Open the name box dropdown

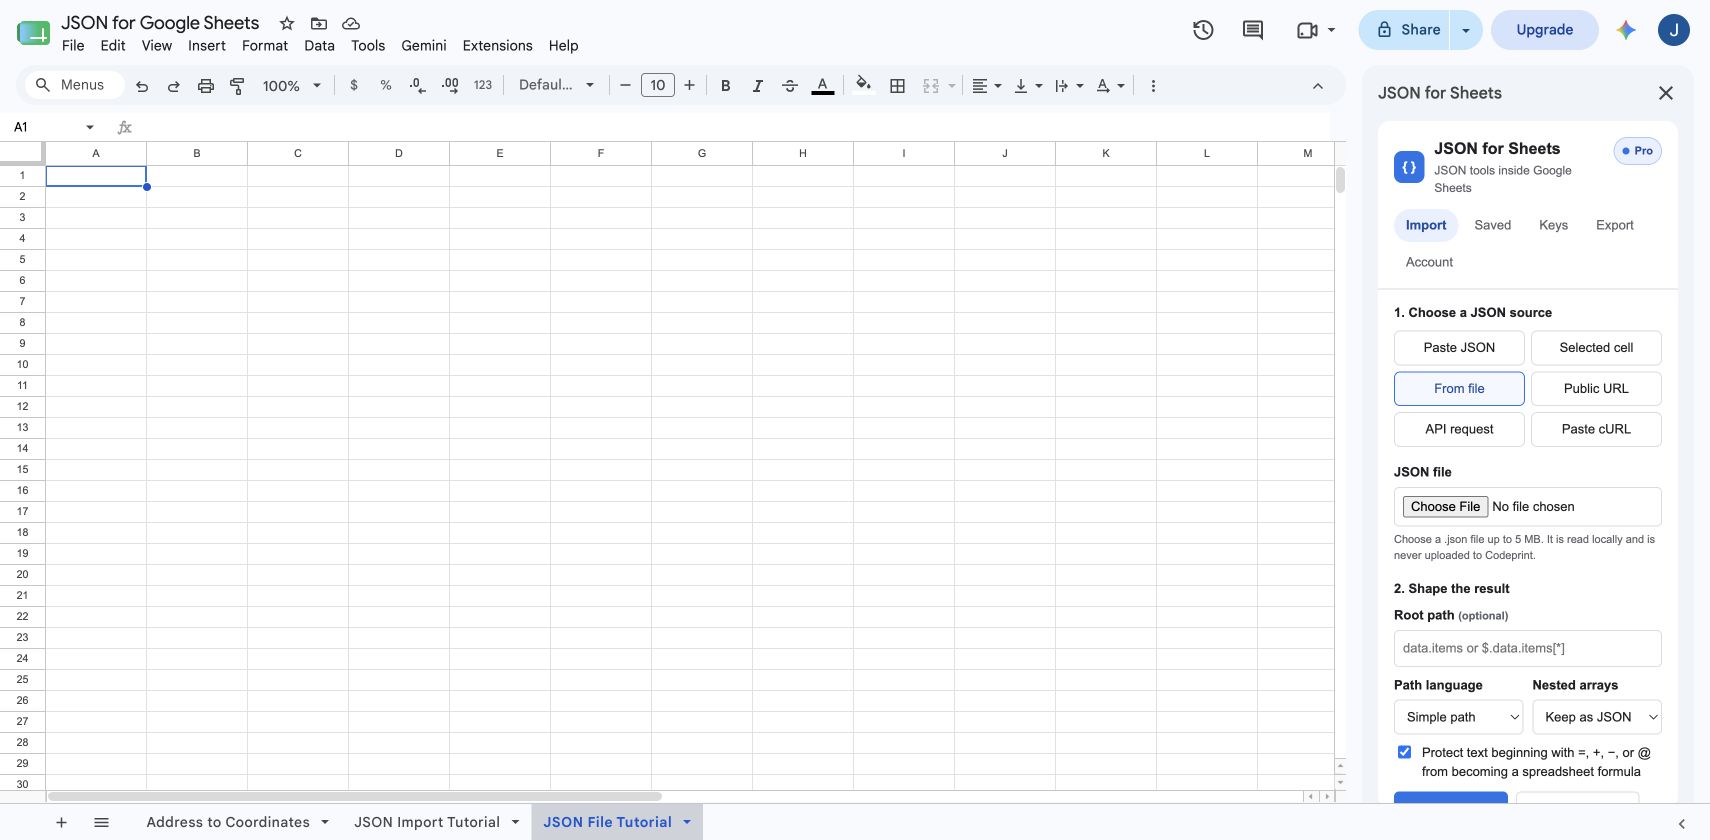(90, 127)
